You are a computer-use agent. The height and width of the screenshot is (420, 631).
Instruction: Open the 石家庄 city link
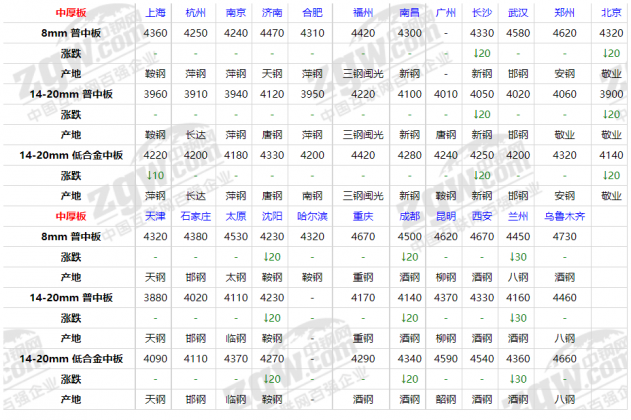click(x=197, y=216)
